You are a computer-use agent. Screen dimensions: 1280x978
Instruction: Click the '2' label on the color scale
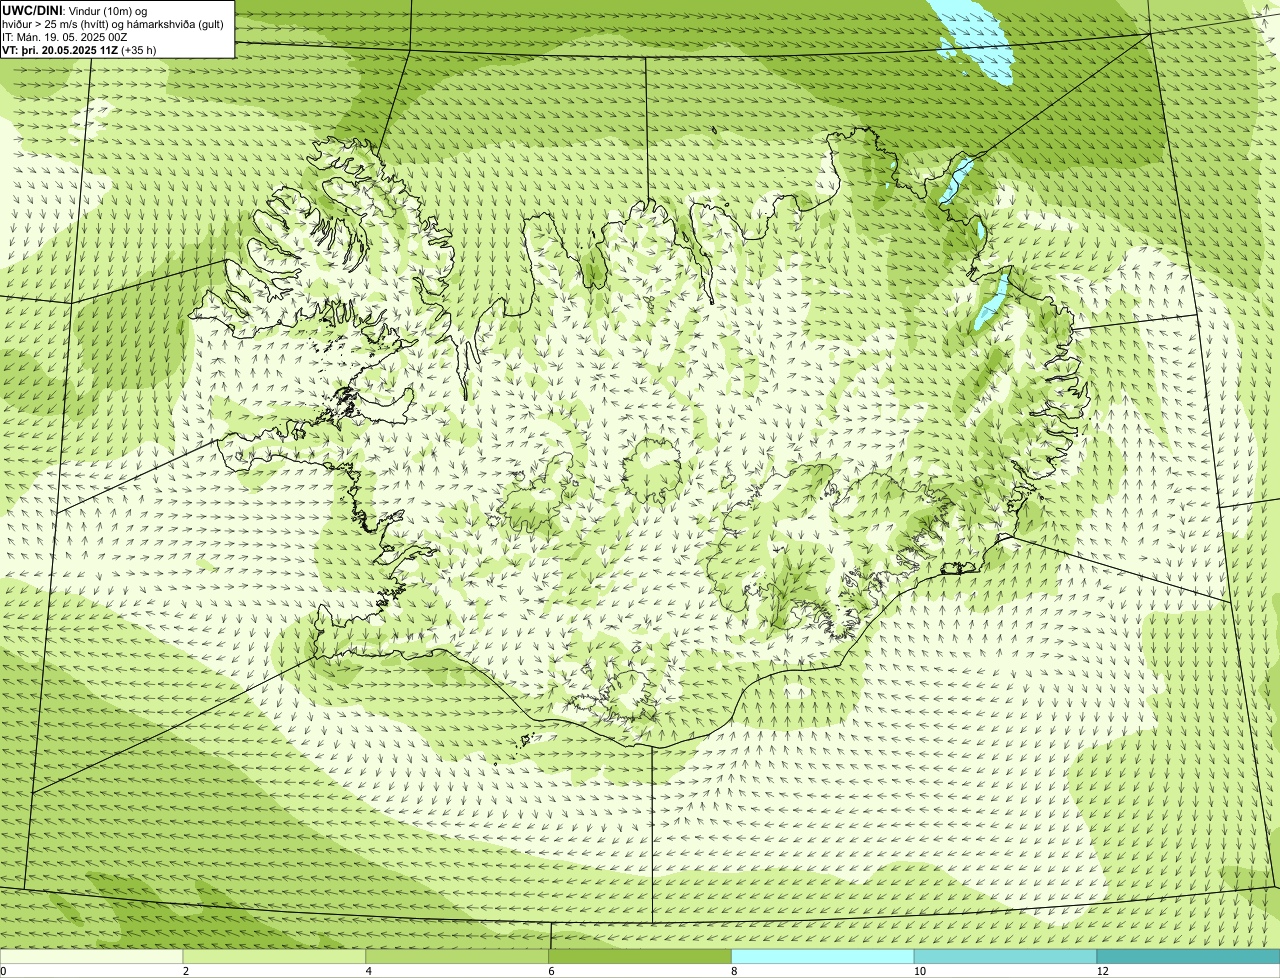point(186,971)
